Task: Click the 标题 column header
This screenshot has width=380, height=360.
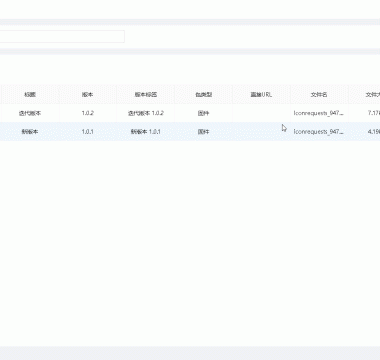Action: (x=30, y=95)
